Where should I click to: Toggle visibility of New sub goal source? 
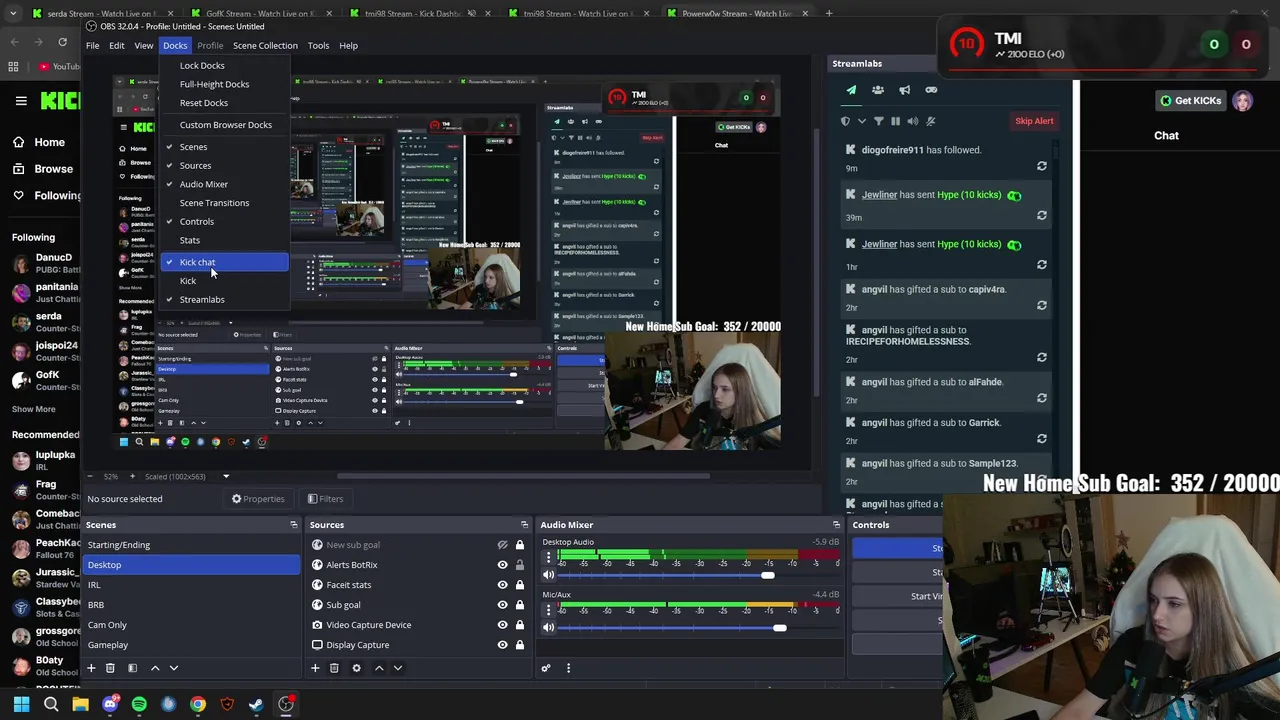pos(503,545)
